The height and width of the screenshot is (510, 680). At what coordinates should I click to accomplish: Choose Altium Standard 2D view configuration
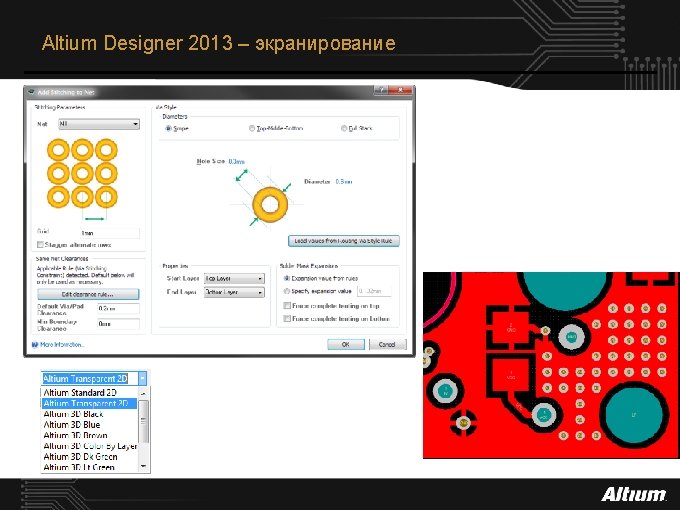pos(89,392)
